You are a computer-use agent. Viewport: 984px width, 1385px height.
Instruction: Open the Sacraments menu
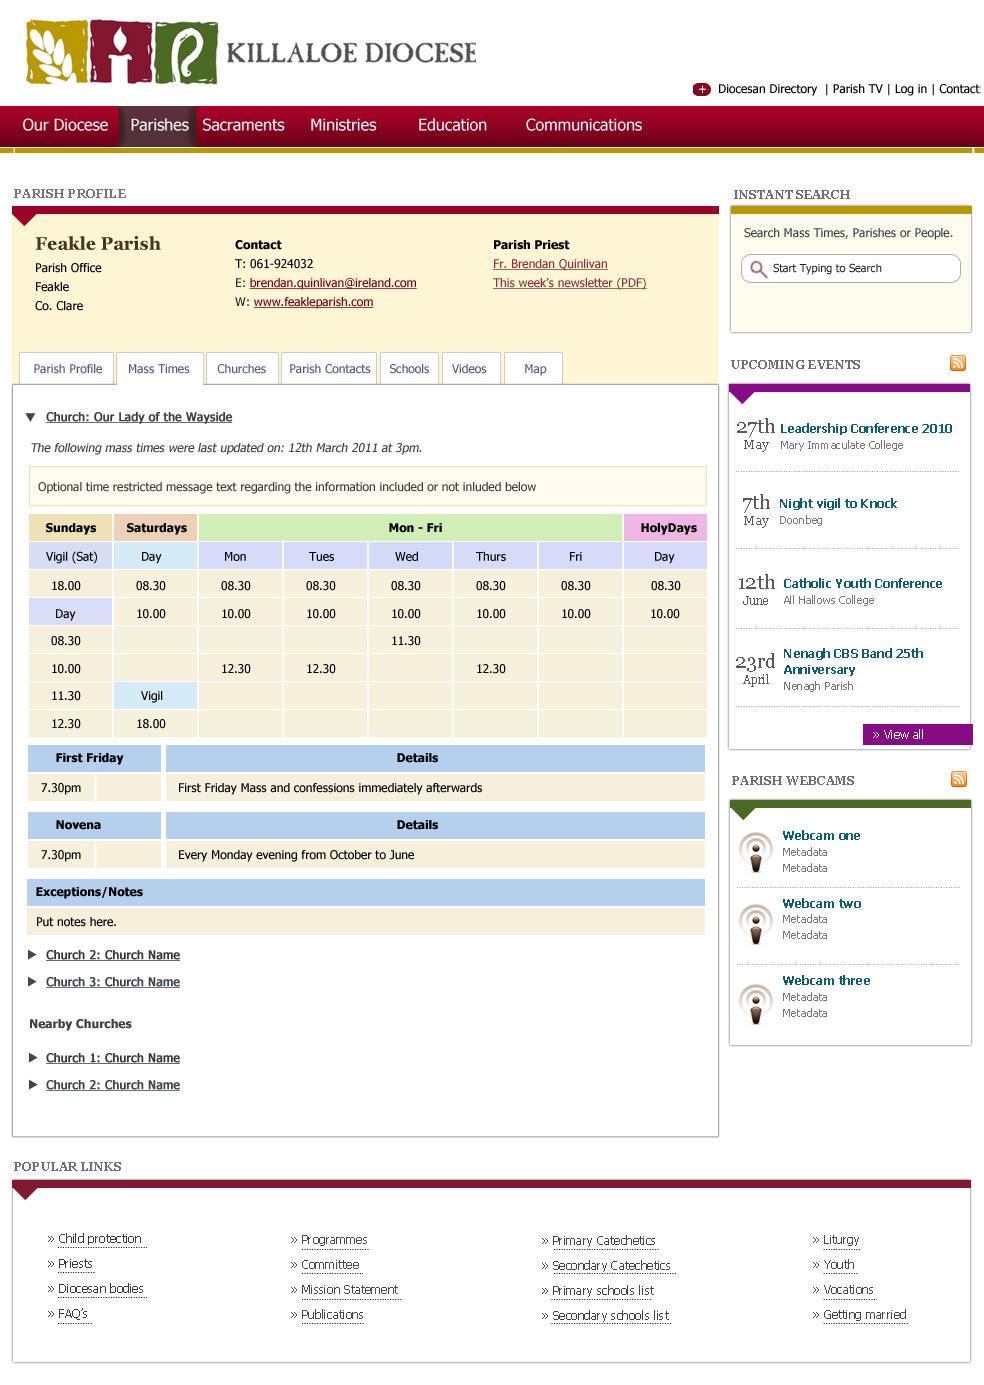coord(243,125)
